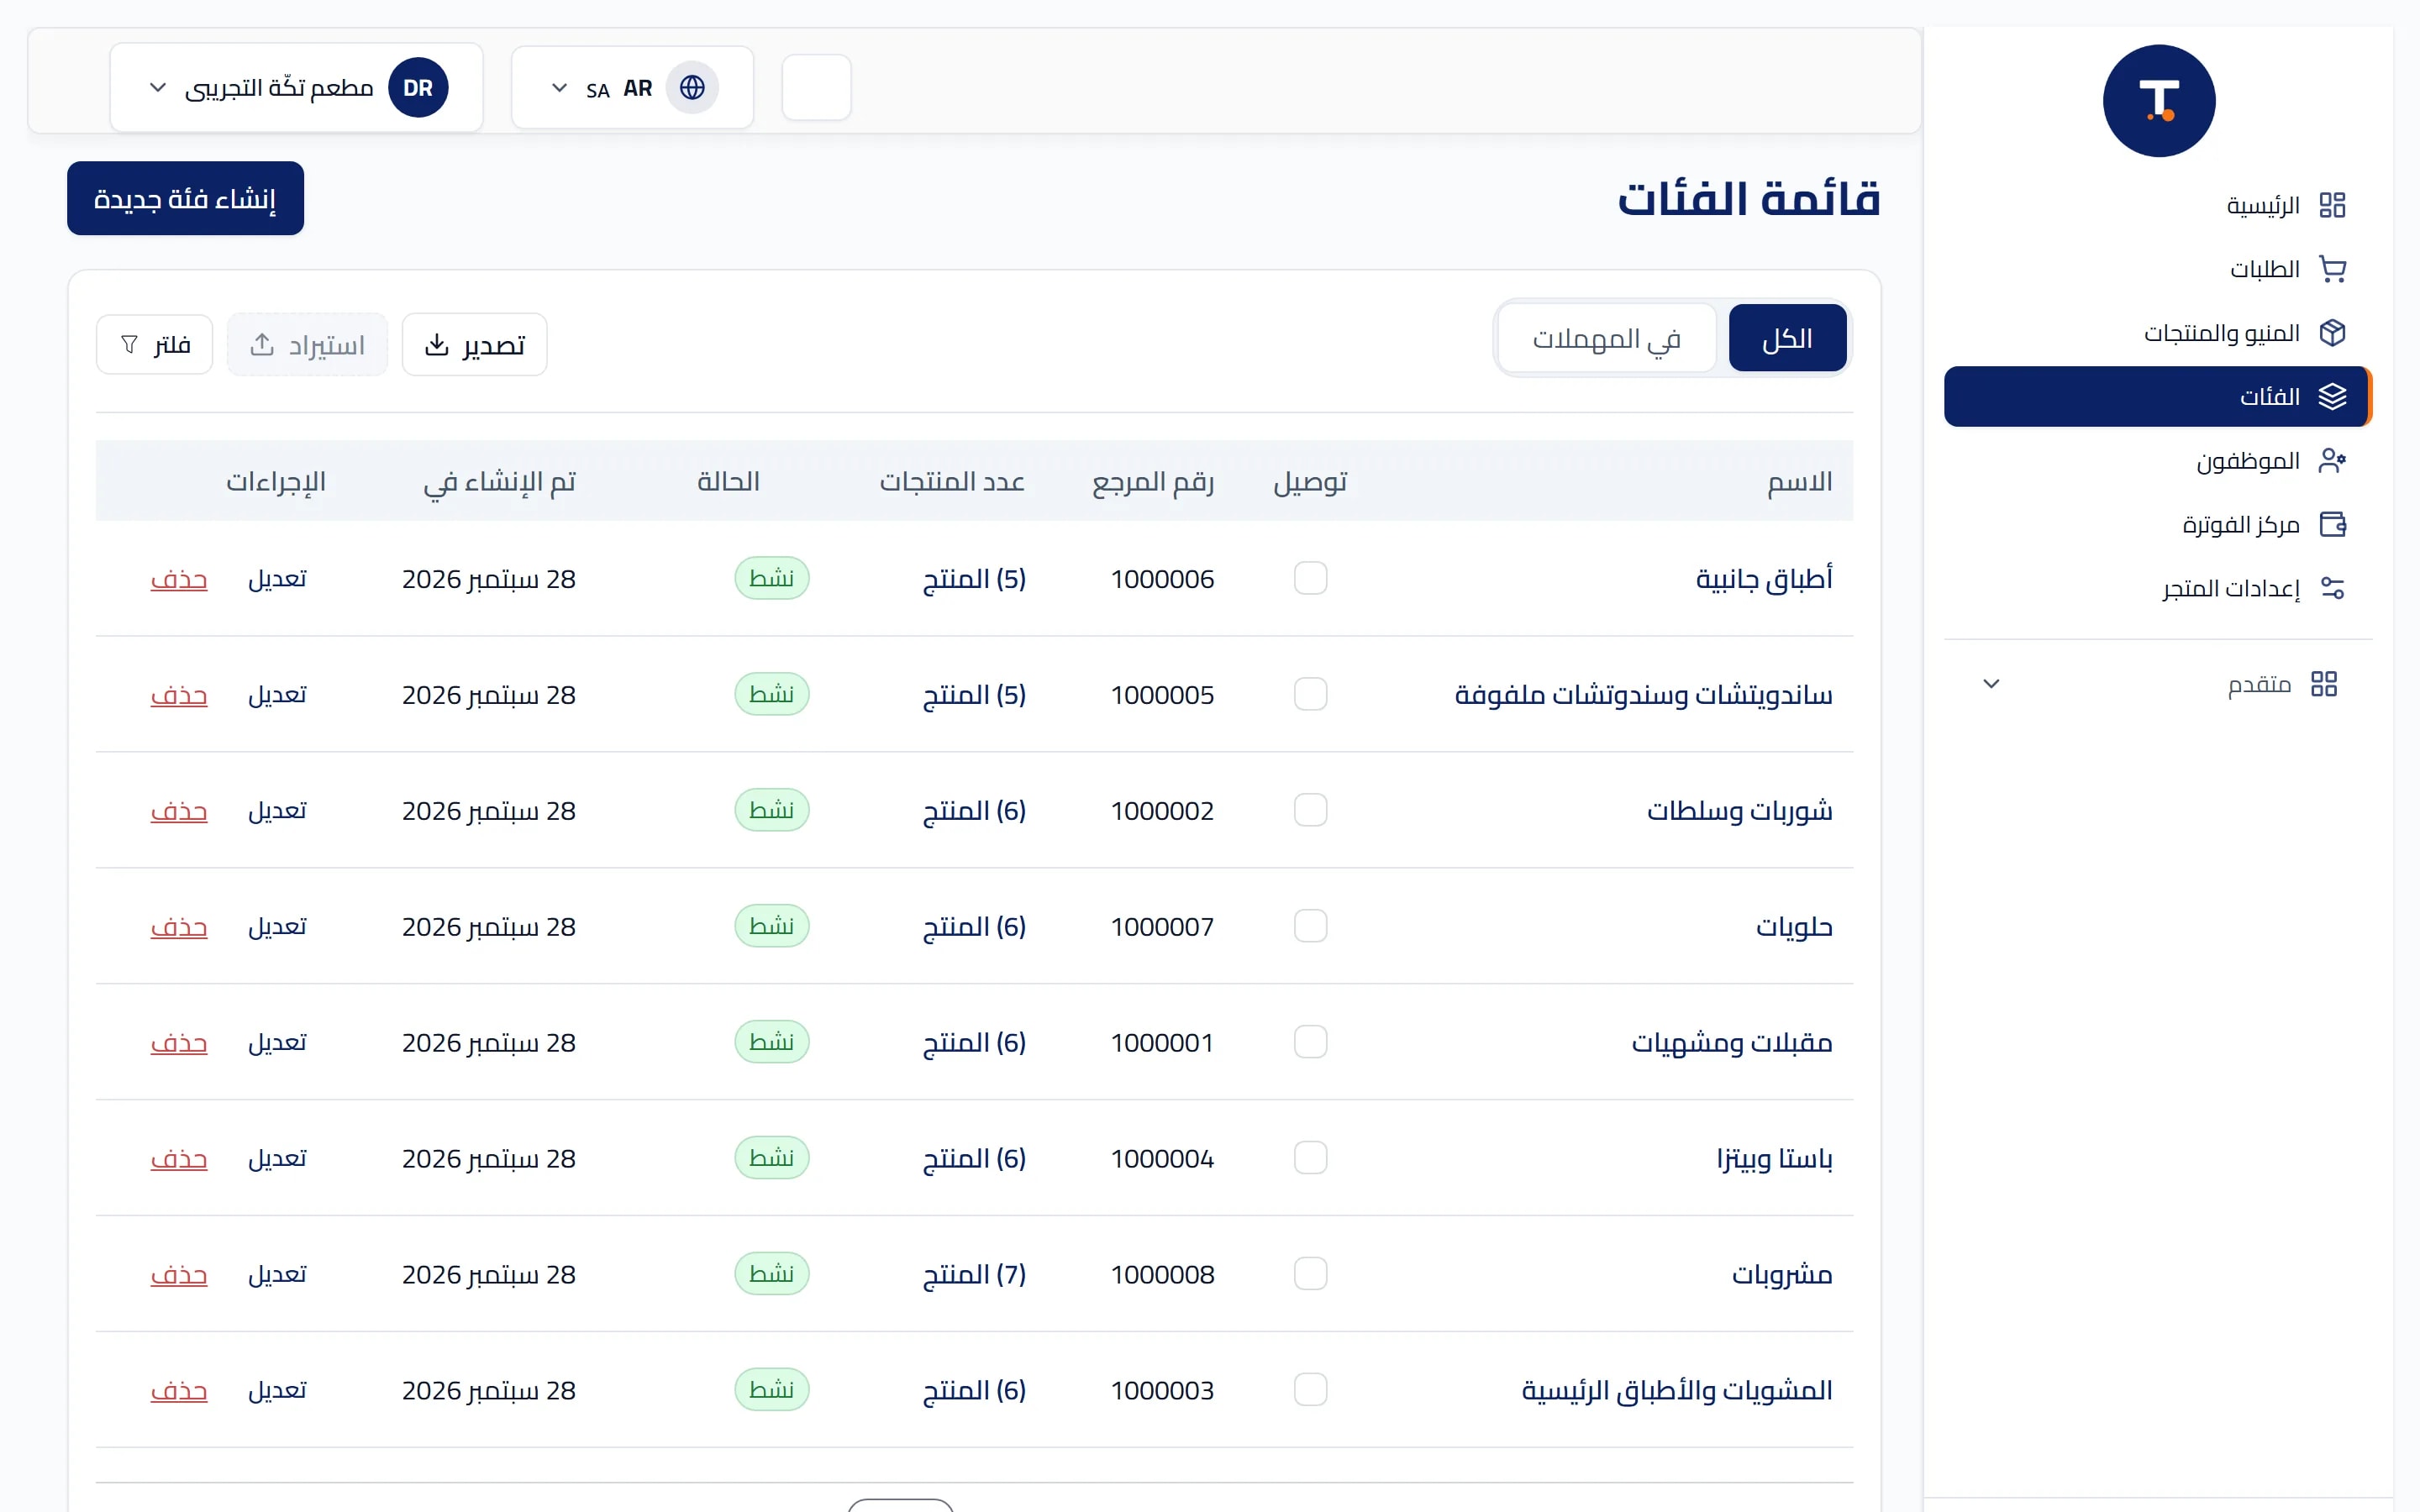Click the upload icon on استيراد
The width and height of the screenshot is (2420, 1512).
[x=262, y=345]
